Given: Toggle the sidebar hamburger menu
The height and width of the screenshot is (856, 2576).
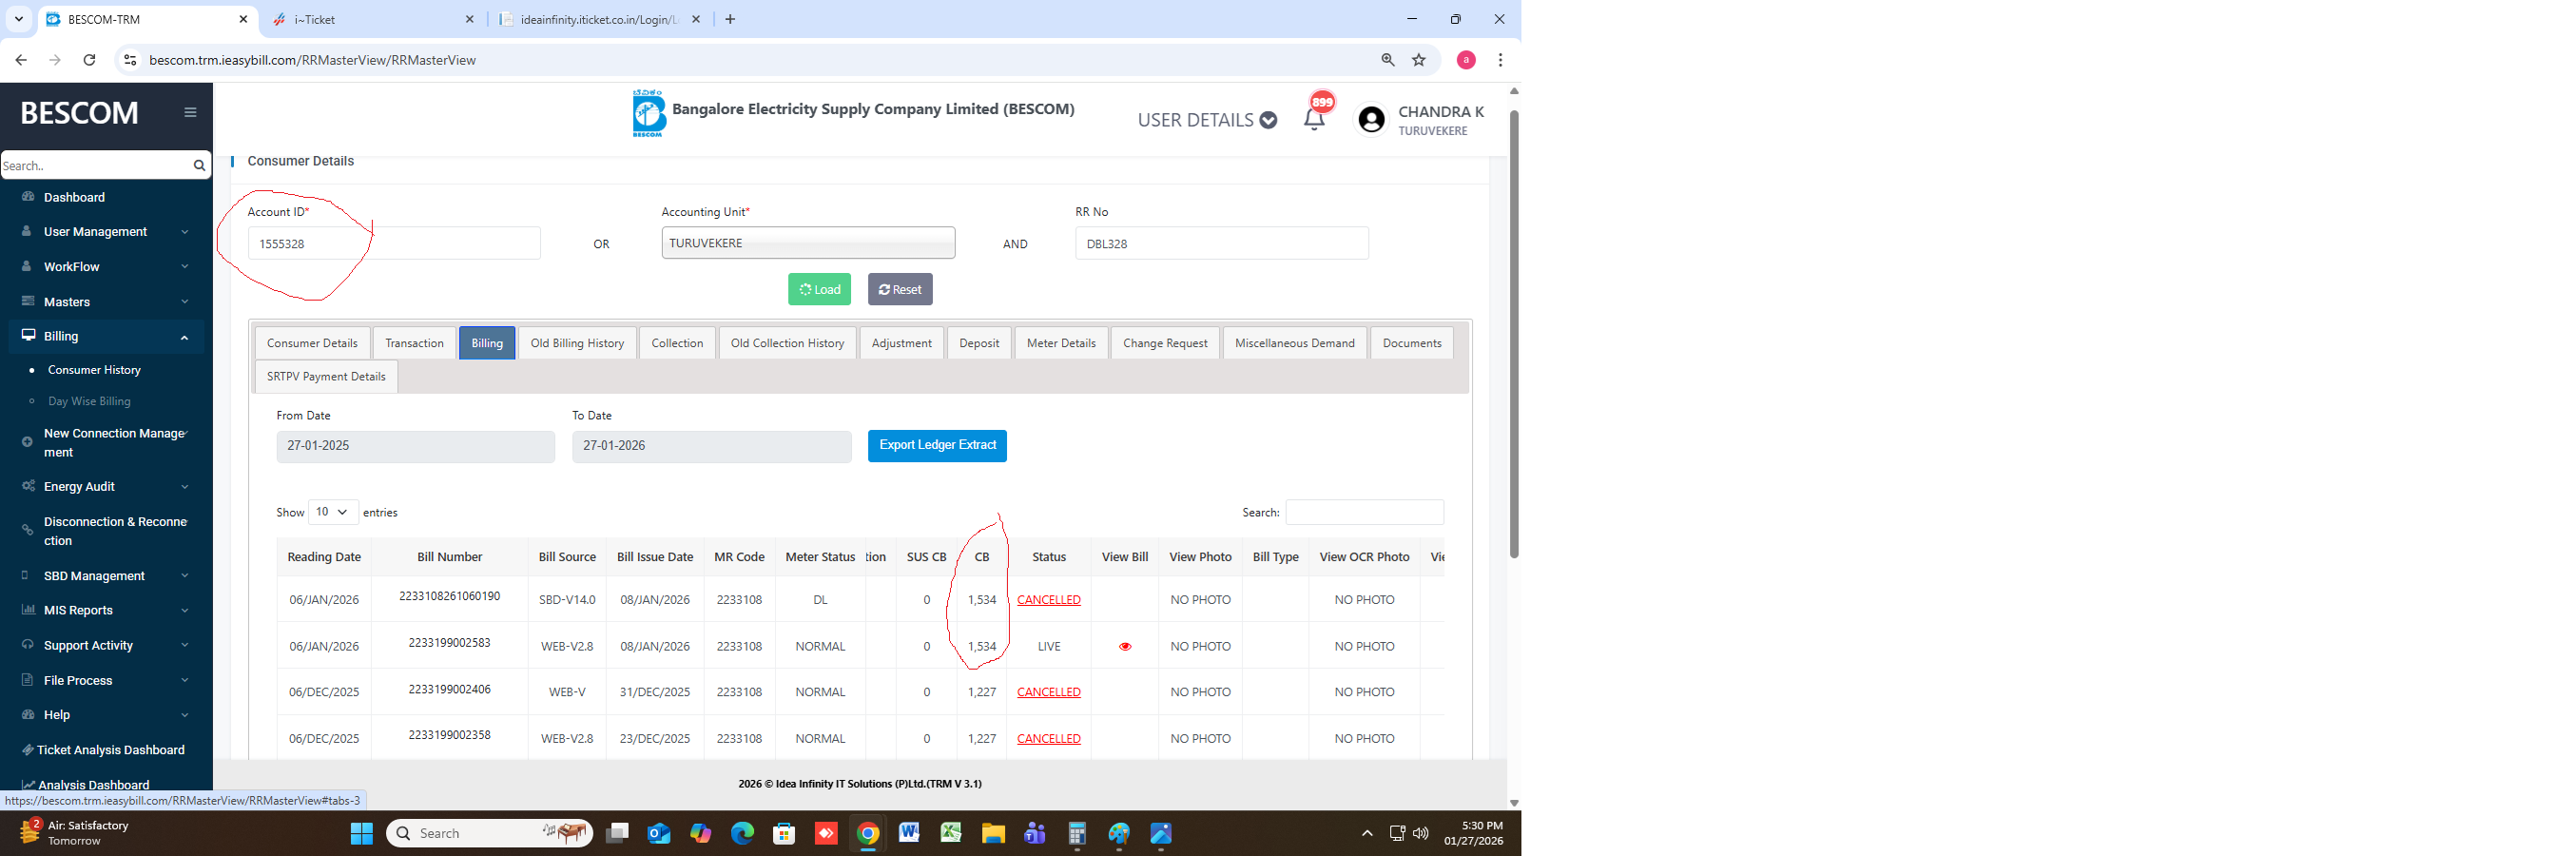Looking at the screenshot, I should pos(190,112).
